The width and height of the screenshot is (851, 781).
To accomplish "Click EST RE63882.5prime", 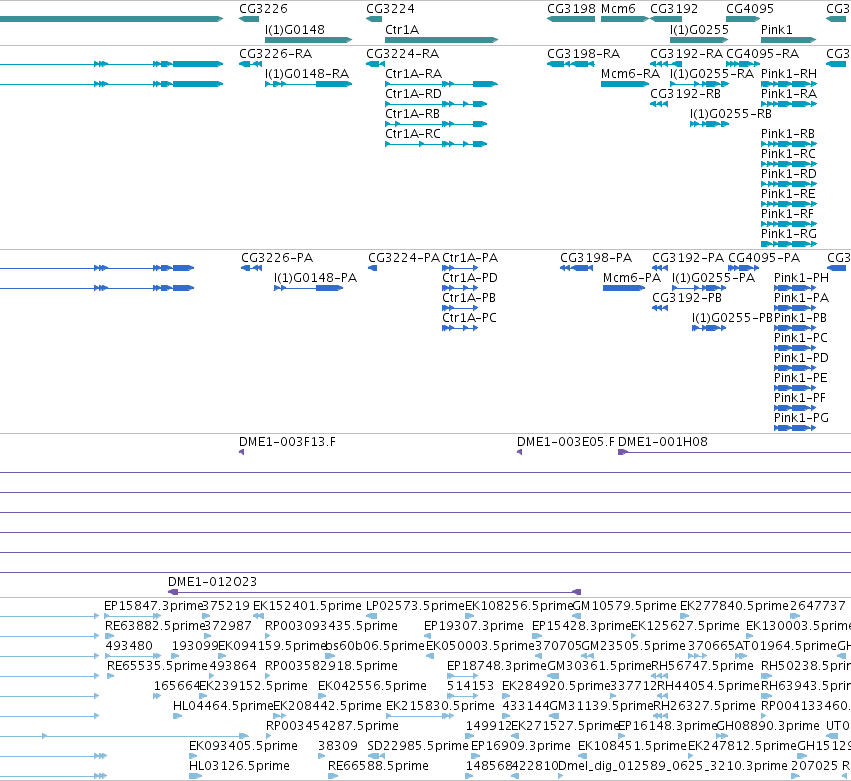I will [155, 626].
